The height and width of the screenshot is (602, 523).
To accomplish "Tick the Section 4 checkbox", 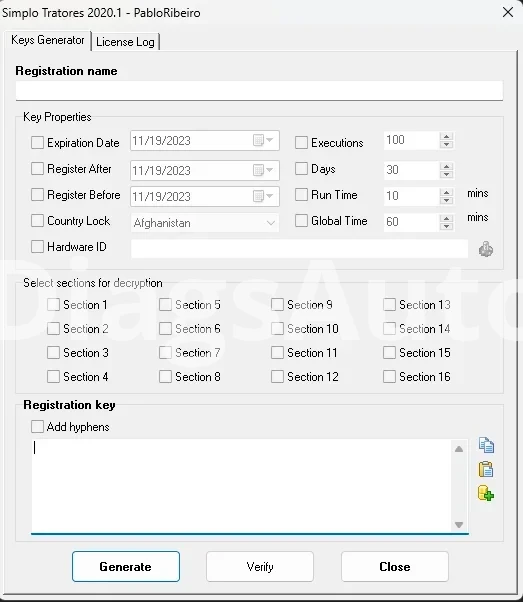I will click(x=53, y=377).
